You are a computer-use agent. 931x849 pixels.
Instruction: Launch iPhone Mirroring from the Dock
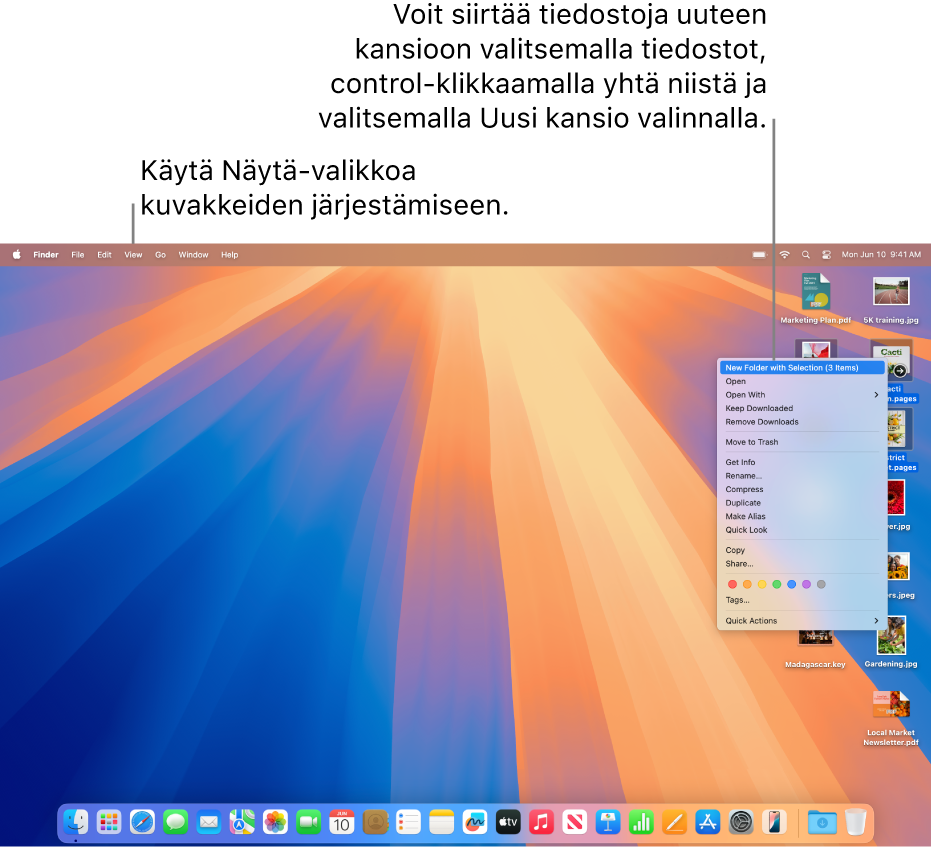(774, 822)
